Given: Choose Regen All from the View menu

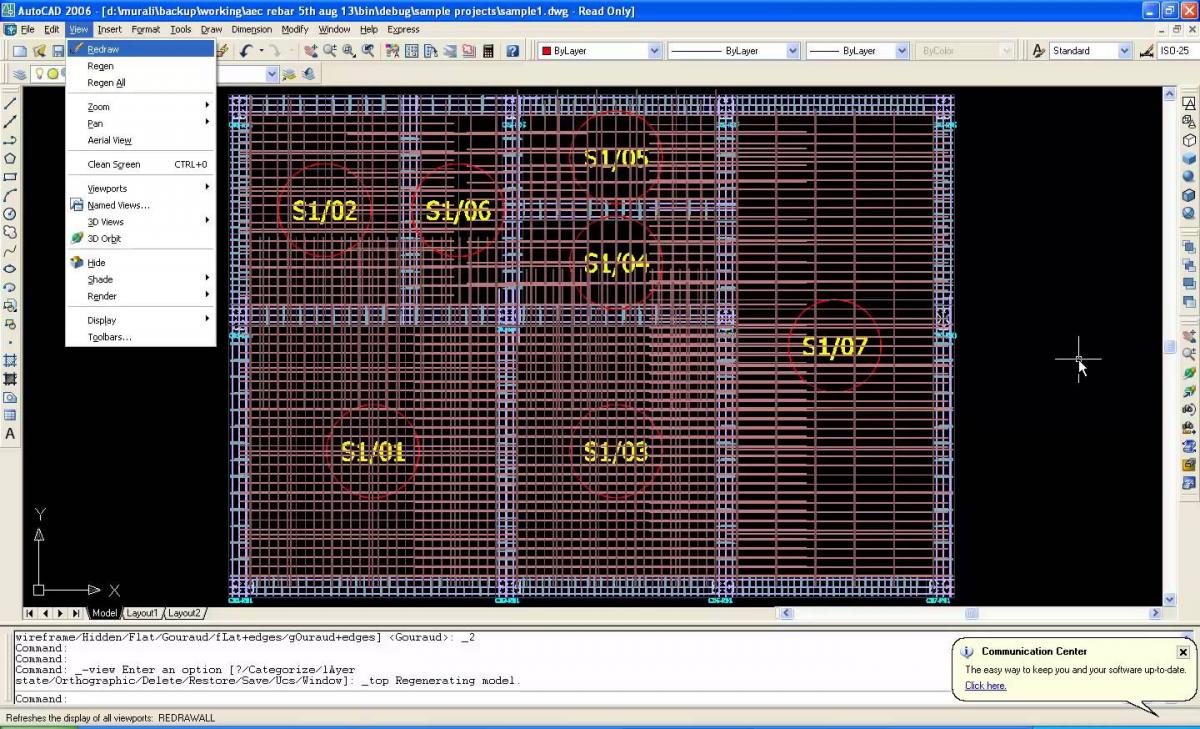Looking at the screenshot, I should pos(106,83).
